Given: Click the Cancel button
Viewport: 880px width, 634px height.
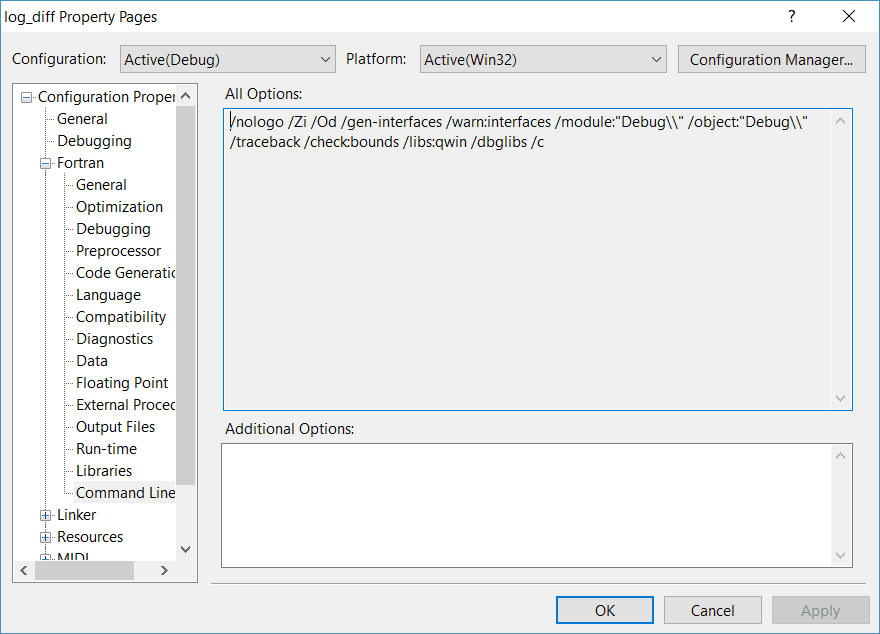Looking at the screenshot, I should [712, 610].
